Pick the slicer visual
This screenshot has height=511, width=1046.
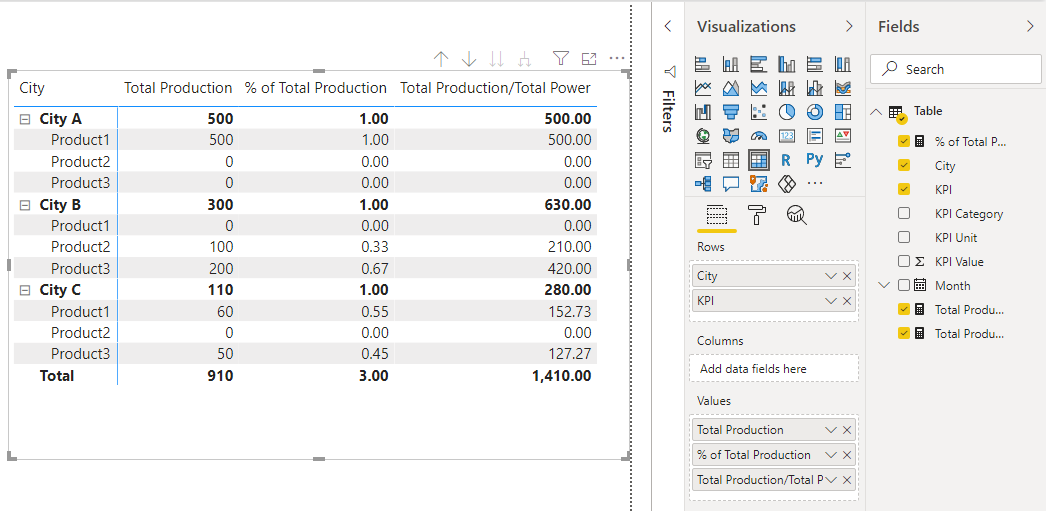pos(703,160)
